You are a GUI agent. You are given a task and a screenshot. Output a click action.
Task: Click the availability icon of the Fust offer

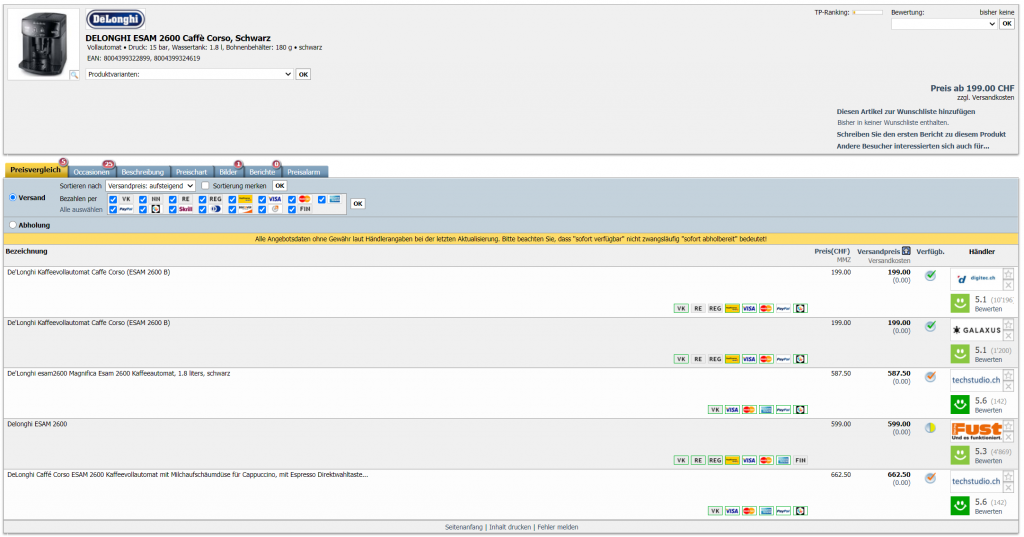pos(930,428)
